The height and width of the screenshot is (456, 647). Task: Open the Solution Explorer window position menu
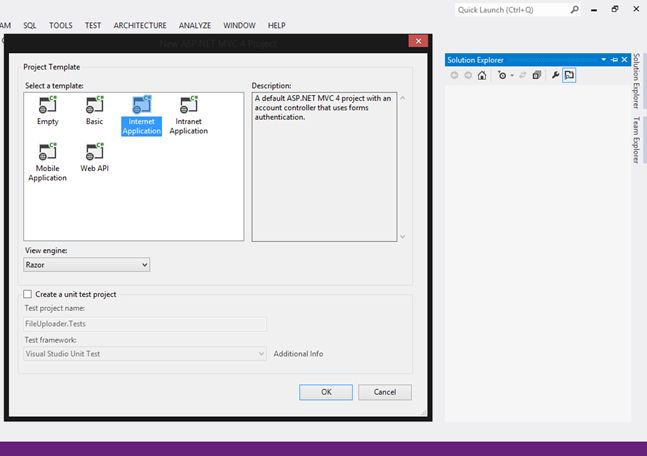click(604, 60)
